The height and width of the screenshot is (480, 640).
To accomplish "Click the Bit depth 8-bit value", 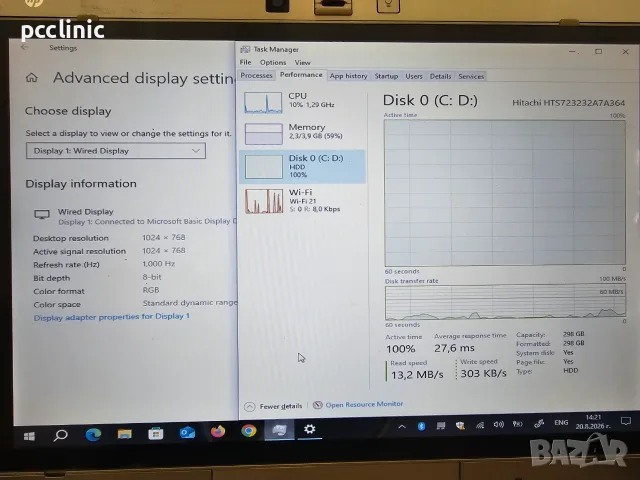I will click(152, 277).
